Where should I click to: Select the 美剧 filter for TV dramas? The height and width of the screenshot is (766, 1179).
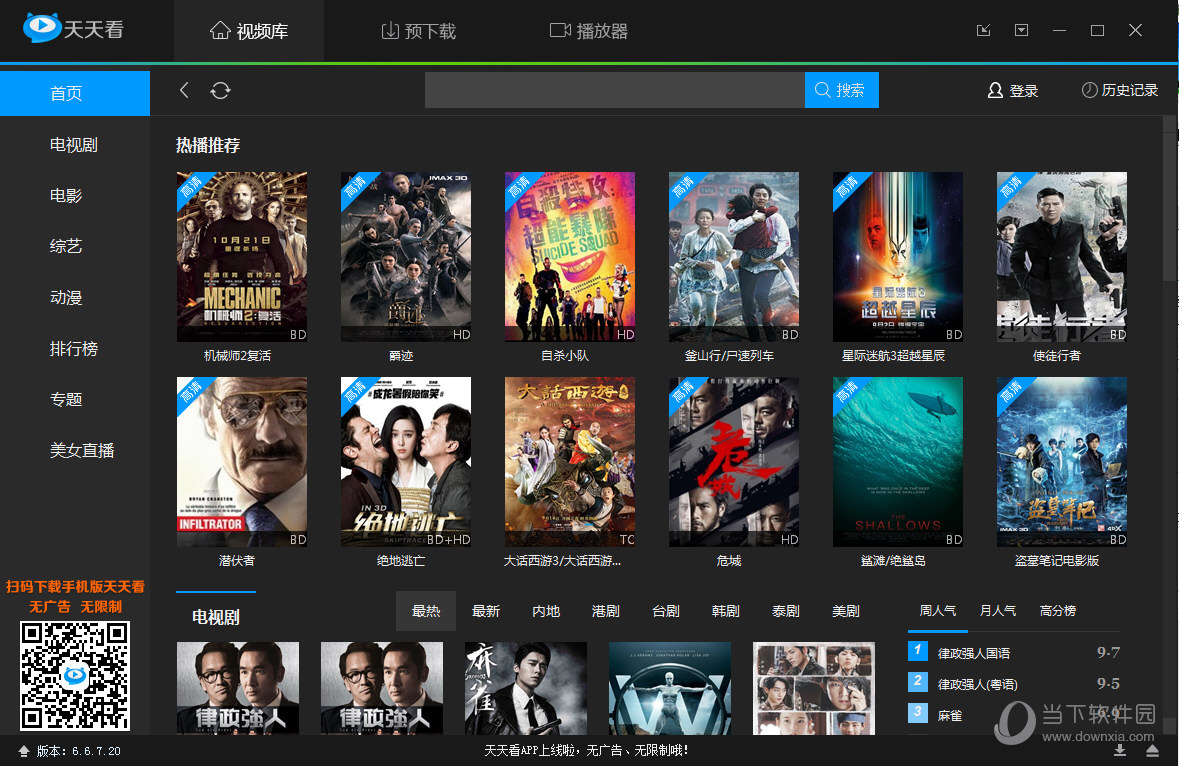pos(845,611)
